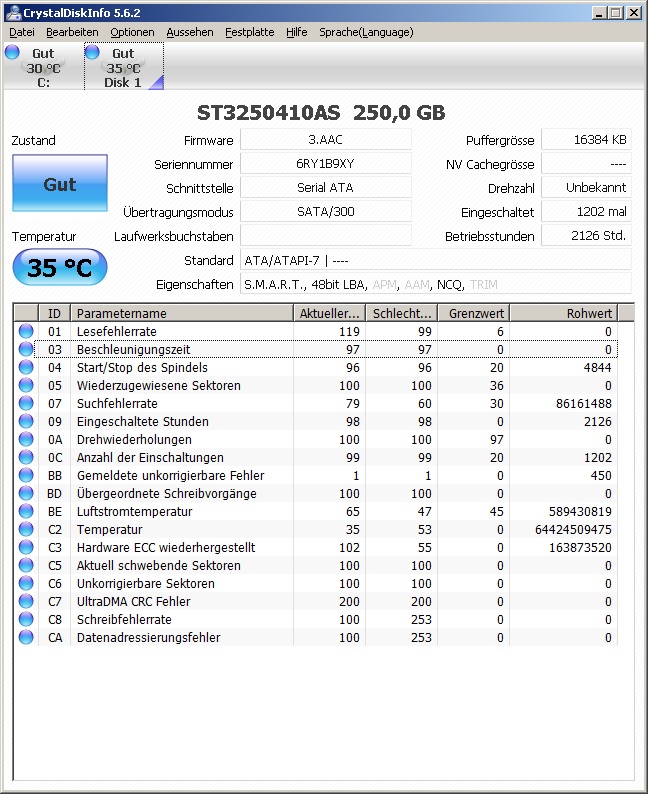The height and width of the screenshot is (794, 648).
Task: Click status orb for Hardware ECC wiederhergestellt
Action: click(x=26, y=547)
